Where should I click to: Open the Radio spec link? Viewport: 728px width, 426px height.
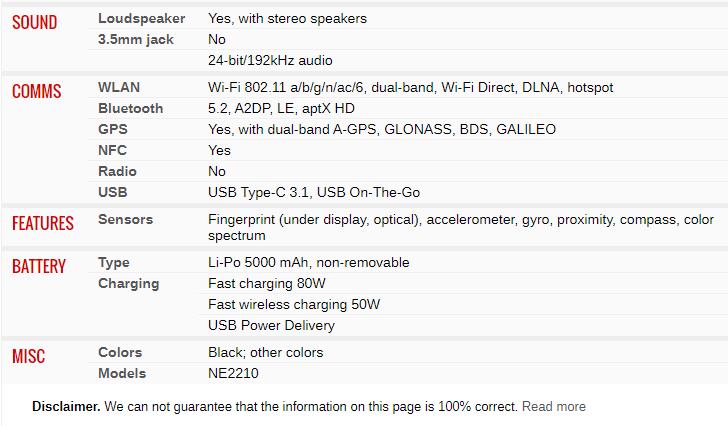point(117,171)
